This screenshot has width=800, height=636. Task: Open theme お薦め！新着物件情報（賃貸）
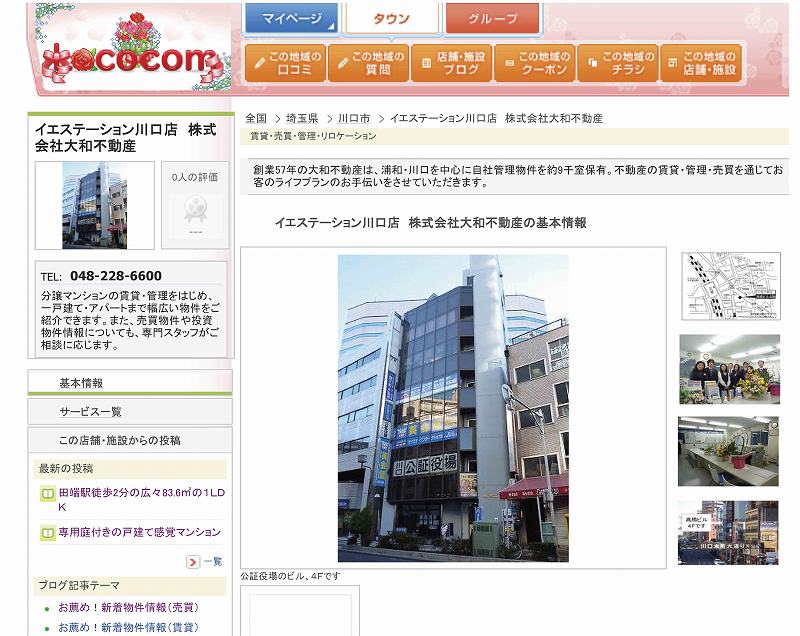tap(128, 627)
